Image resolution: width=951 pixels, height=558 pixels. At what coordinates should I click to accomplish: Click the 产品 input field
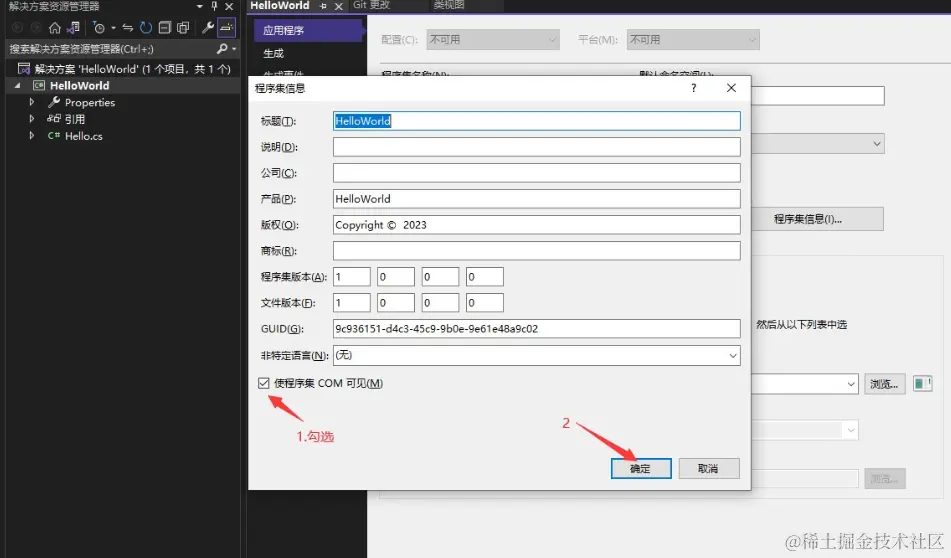[537, 199]
